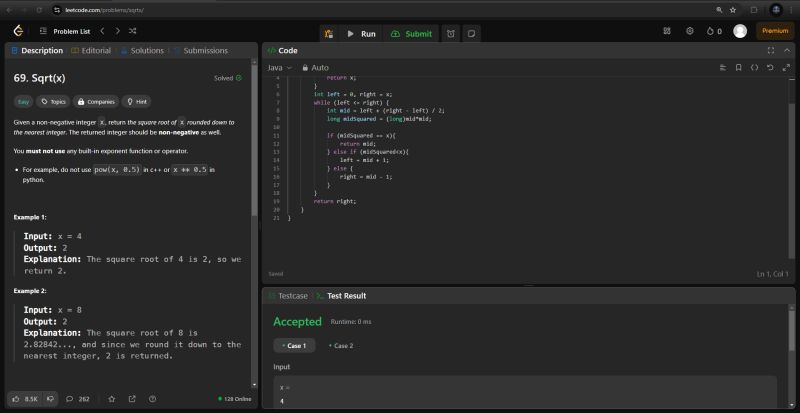Go to the previous problem arrow
Image resolution: width=800 pixels, height=413 pixels.
tap(102, 31)
